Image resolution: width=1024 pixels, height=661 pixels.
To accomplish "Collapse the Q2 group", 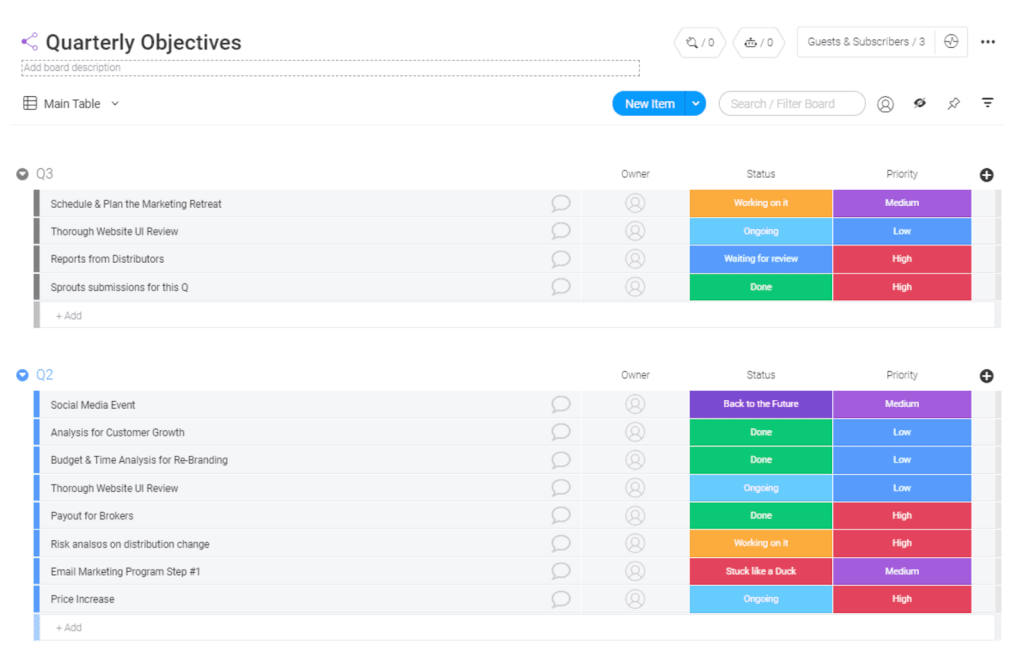I will [x=22, y=375].
